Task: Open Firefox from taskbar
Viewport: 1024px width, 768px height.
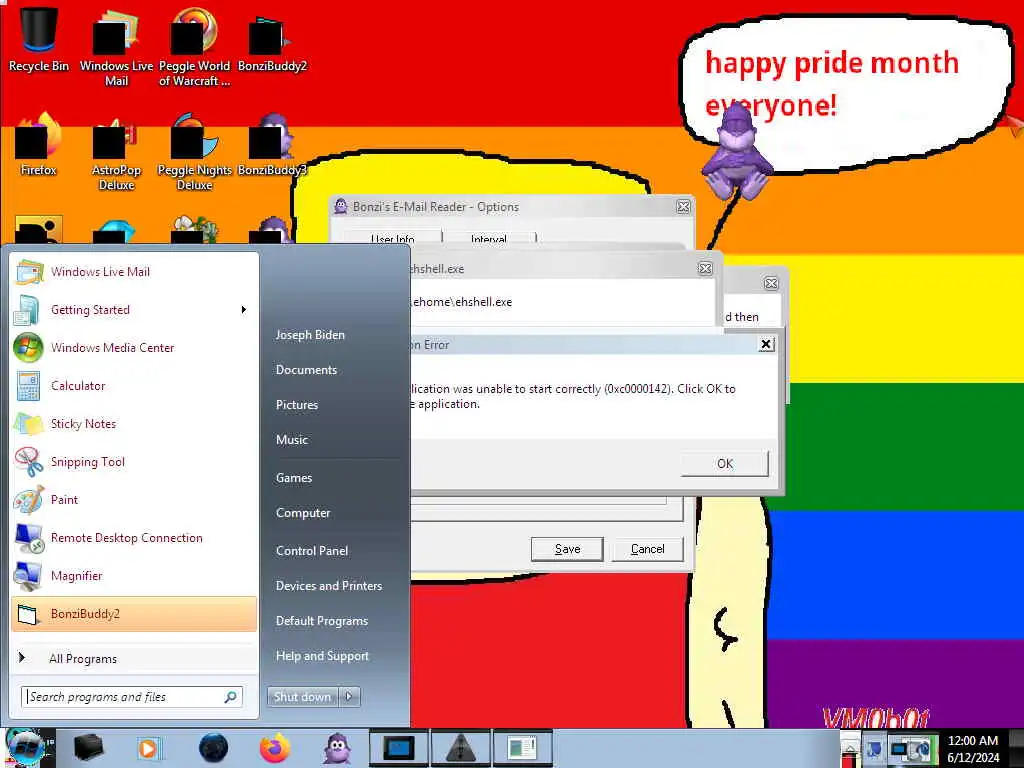Action: (x=275, y=748)
